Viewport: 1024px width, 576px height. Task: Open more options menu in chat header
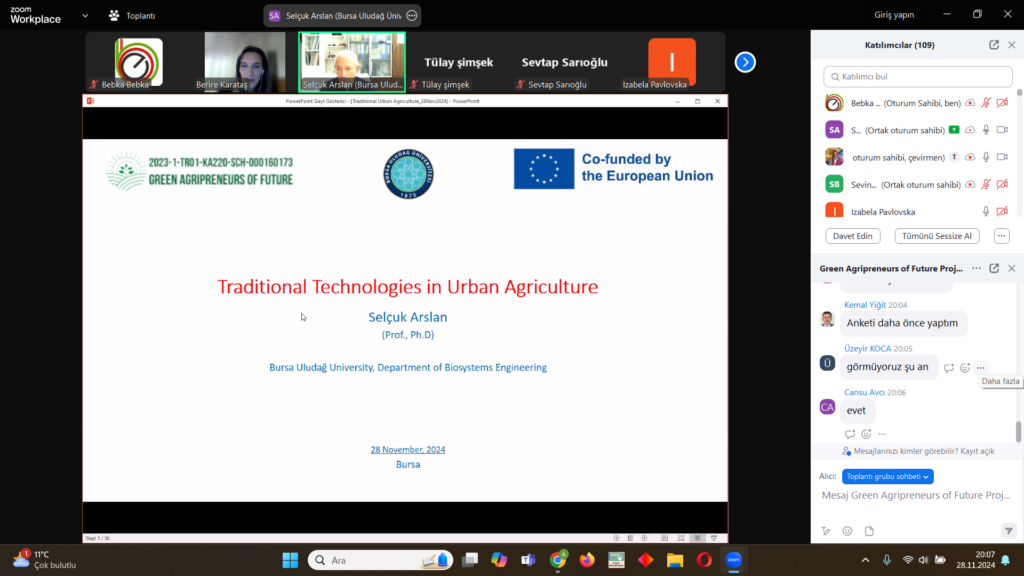[974, 268]
